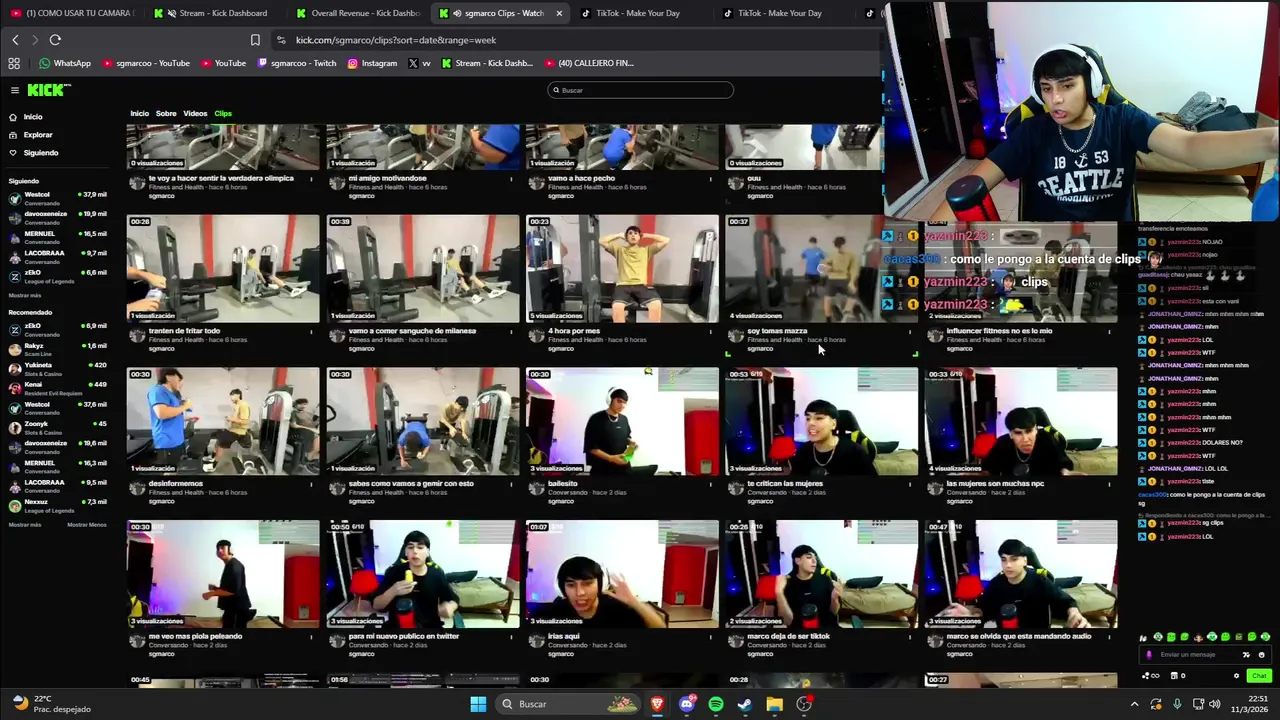The image size is (1280, 720).
Task: Open the WhatsApp bookmark
Action: (x=65, y=63)
